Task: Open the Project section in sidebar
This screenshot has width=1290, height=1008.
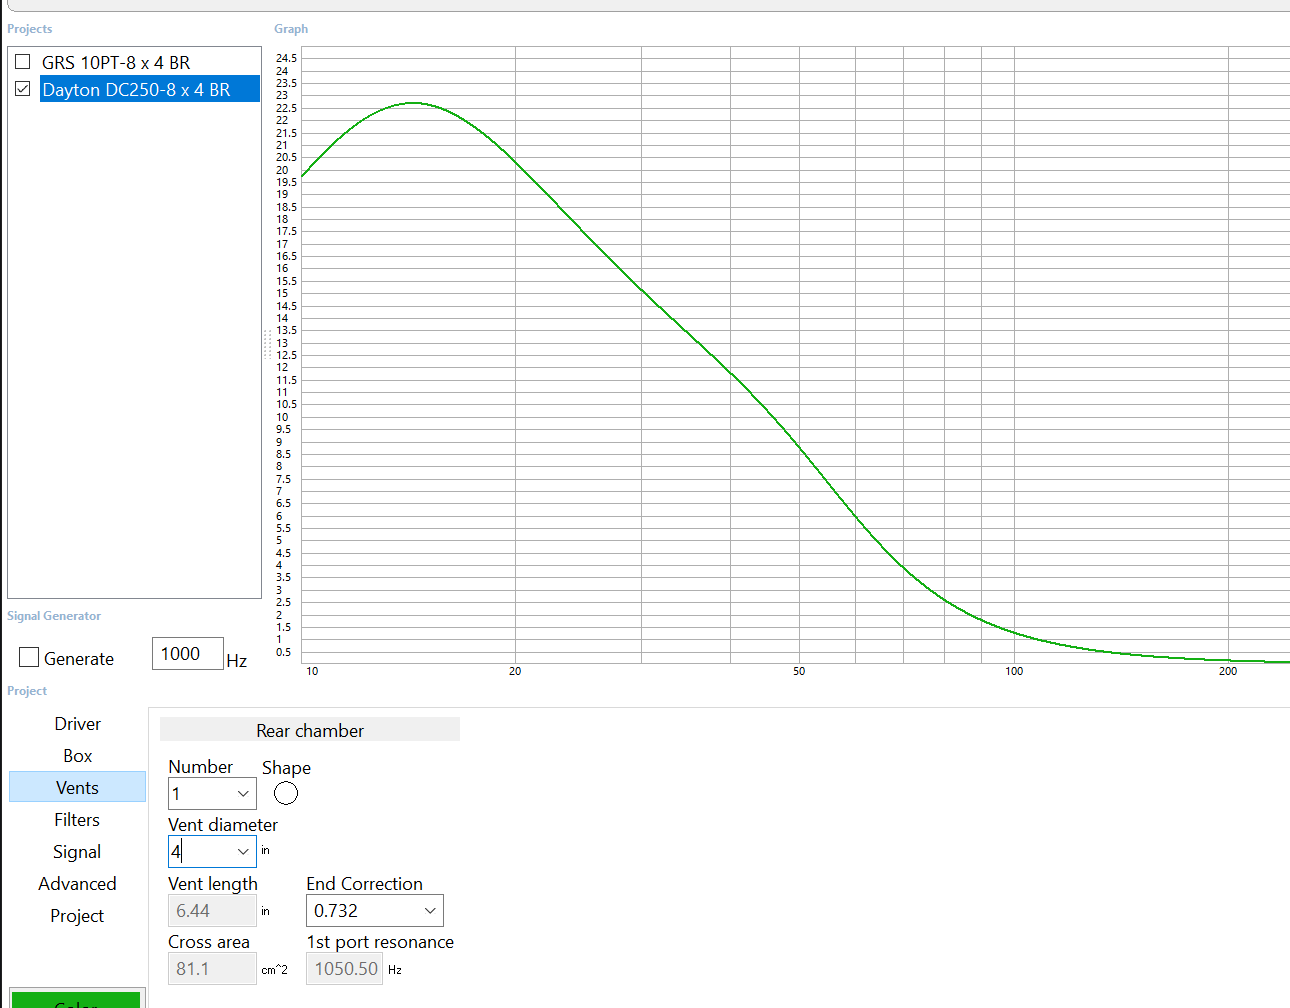Action: coord(77,915)
